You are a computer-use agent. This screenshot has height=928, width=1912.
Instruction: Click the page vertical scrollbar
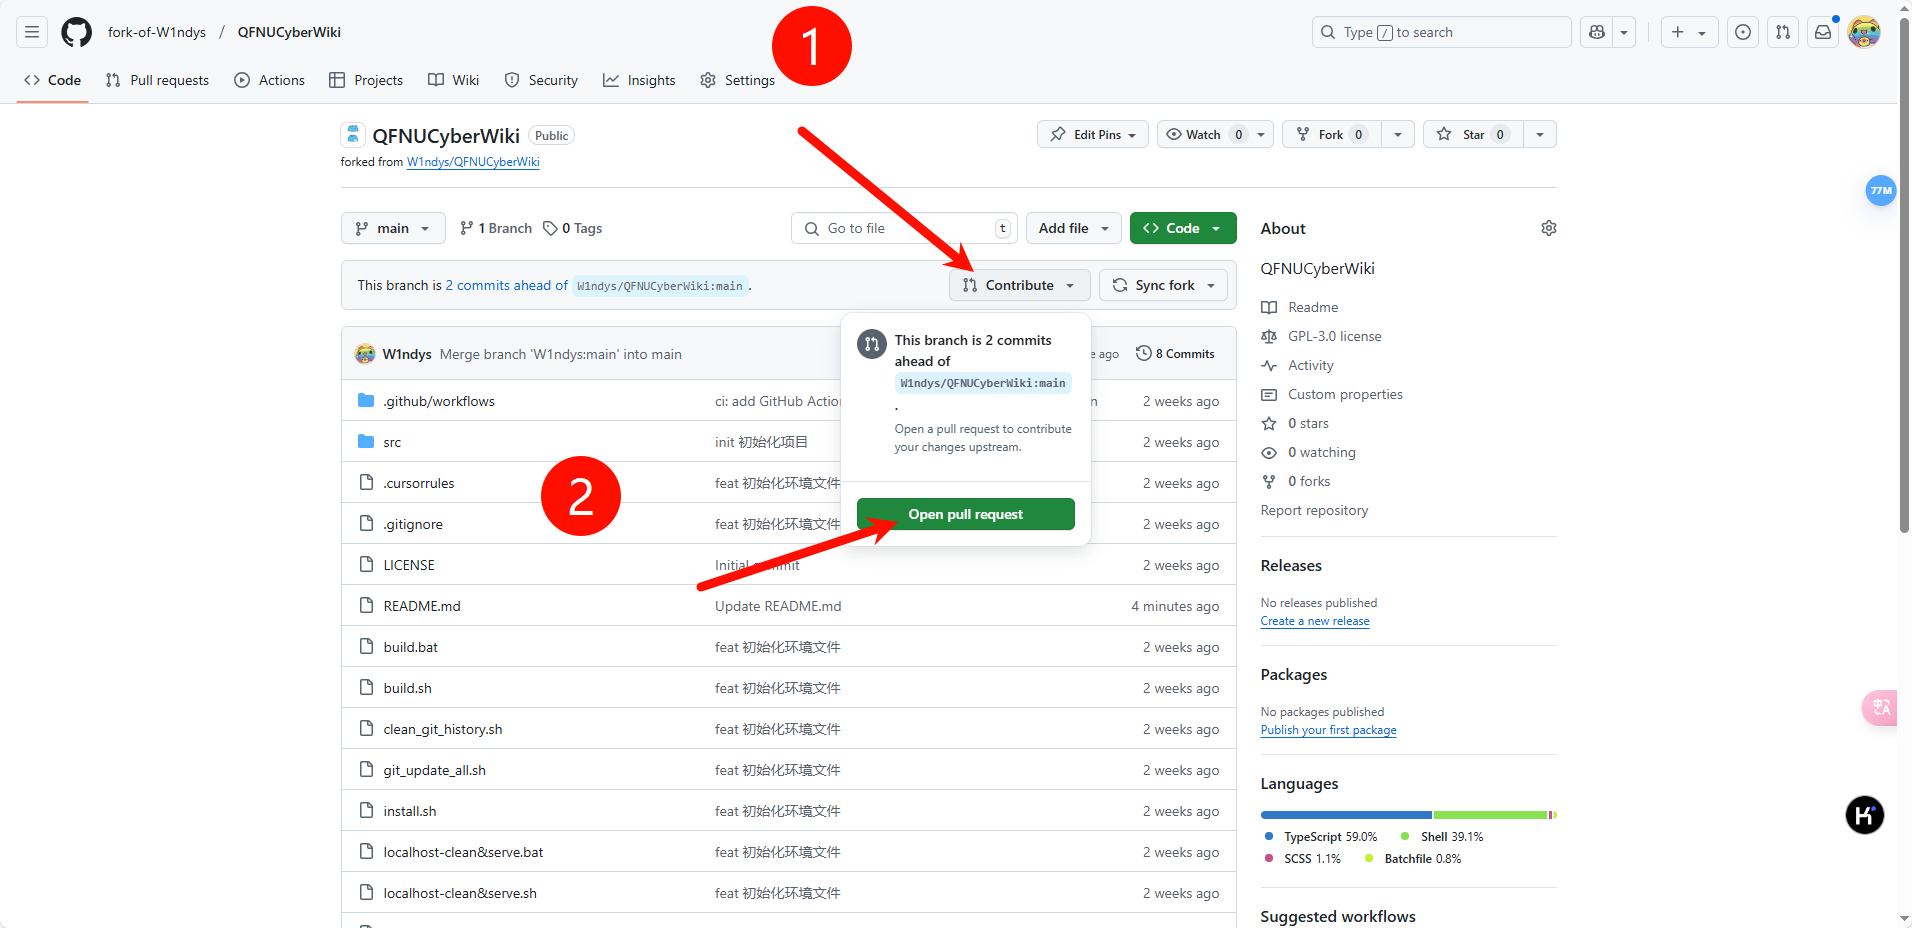1904,276
